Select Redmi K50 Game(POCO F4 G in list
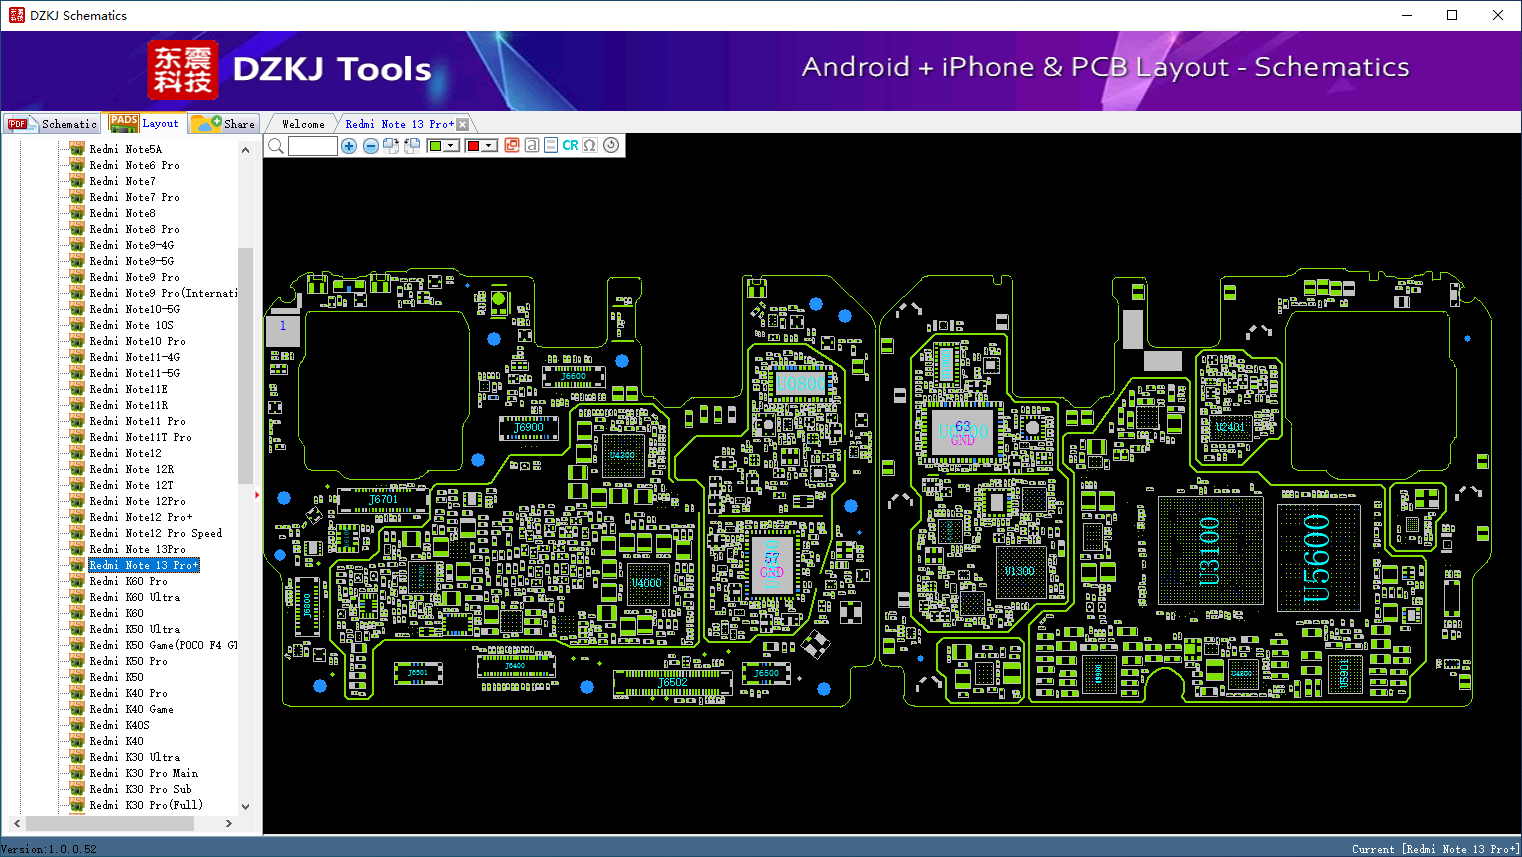The height and width of the screenshot is (857, 1522). 163,645
